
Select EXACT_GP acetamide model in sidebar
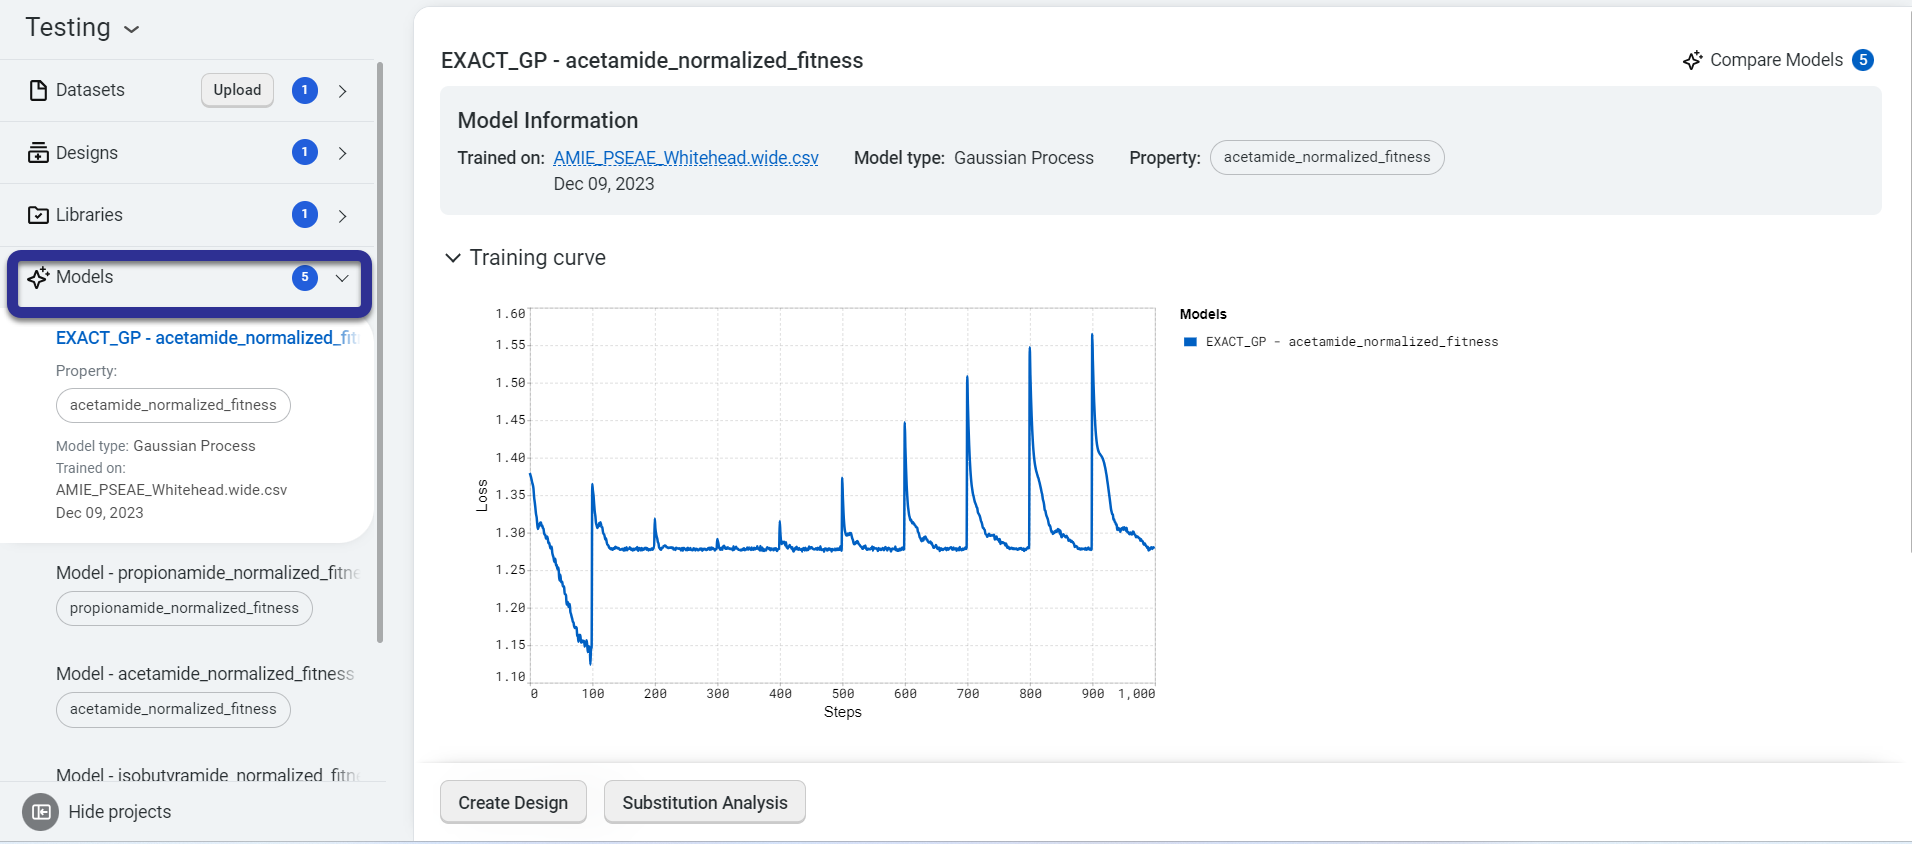coord(207,338)
